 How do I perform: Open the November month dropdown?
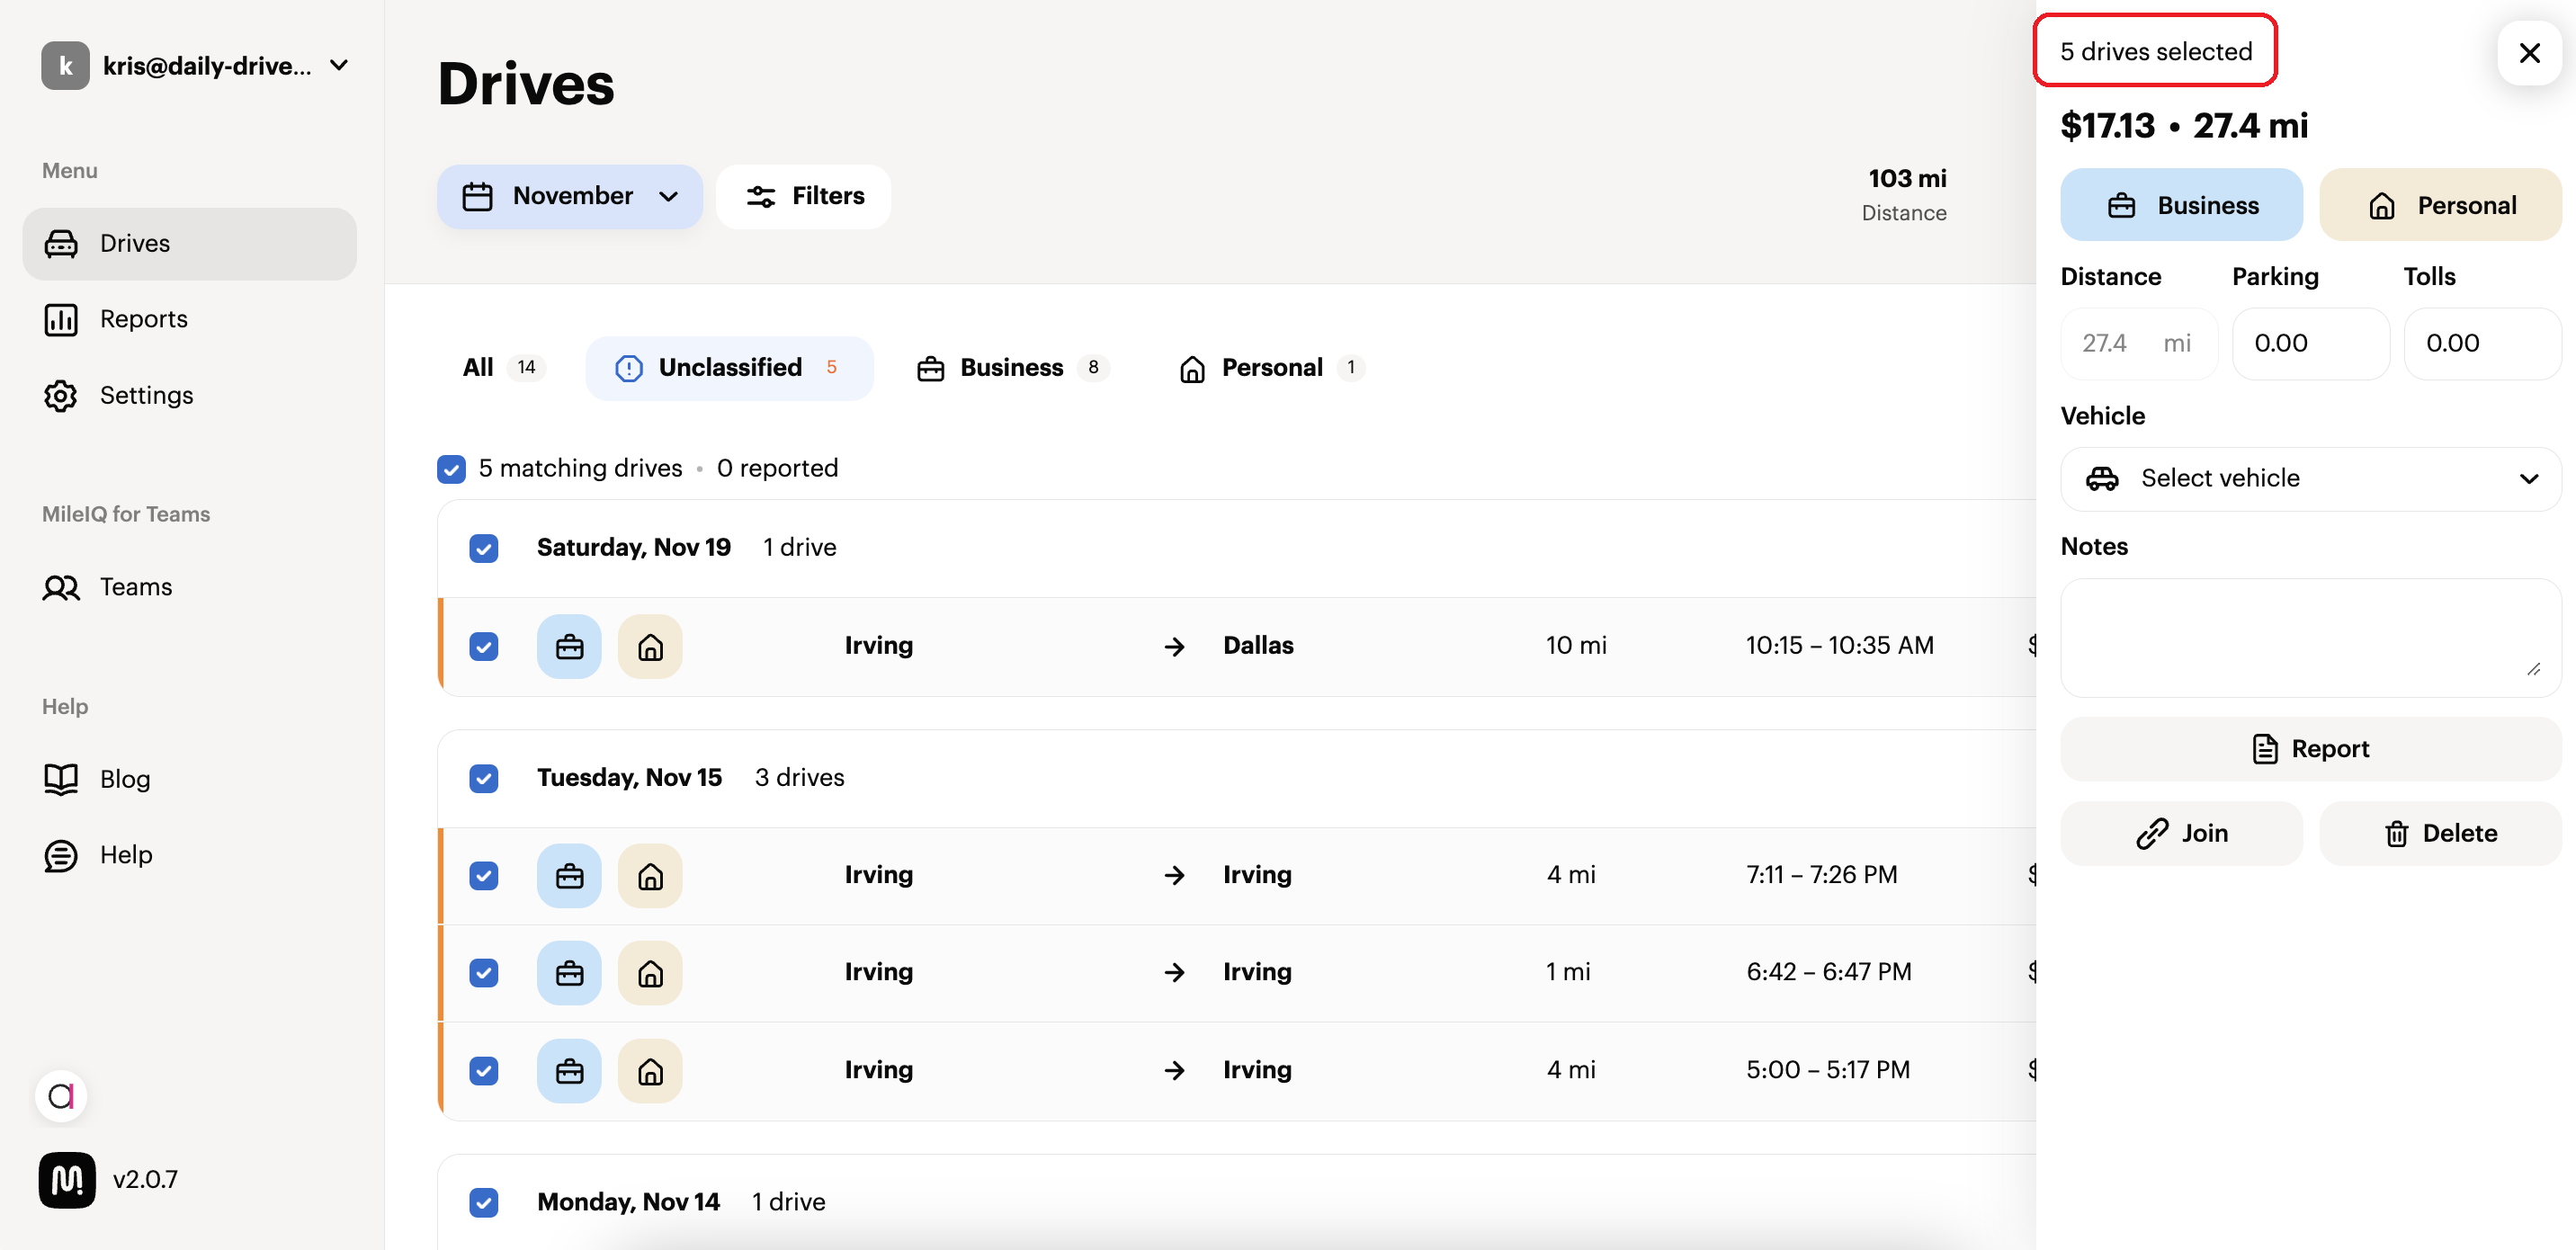(570, 196)
